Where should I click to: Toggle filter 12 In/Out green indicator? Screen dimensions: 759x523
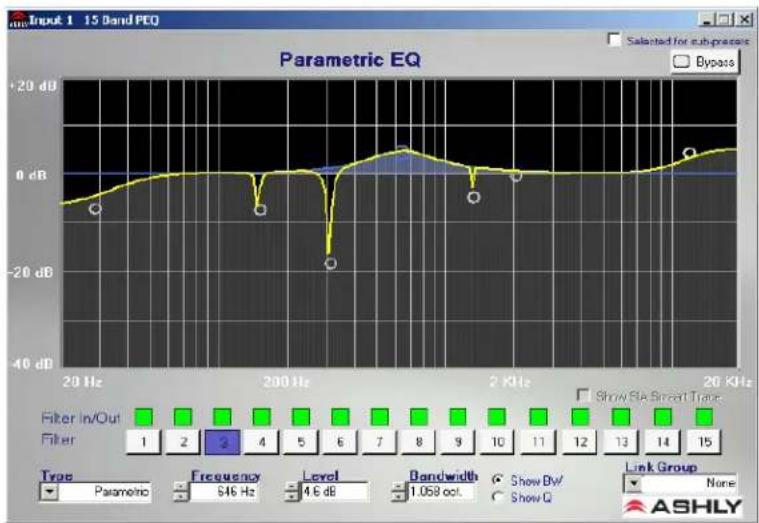click(580, 416)
